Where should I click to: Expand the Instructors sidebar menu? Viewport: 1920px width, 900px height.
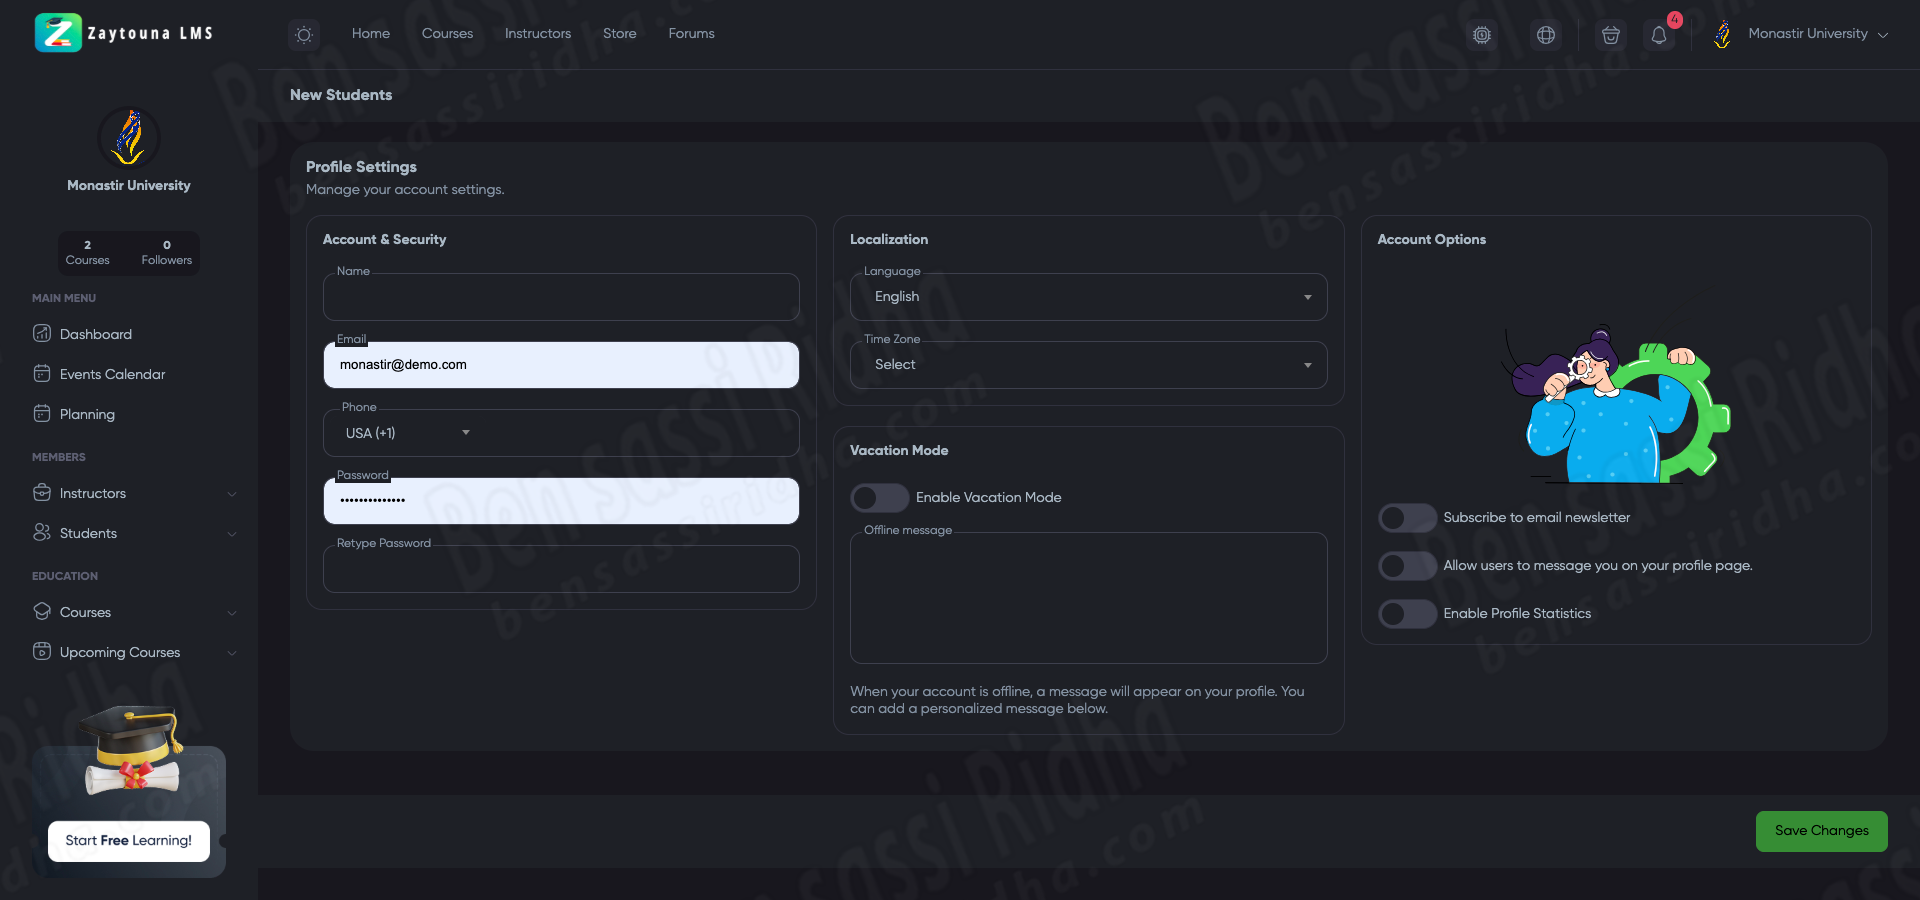click(x=134, y=493)
